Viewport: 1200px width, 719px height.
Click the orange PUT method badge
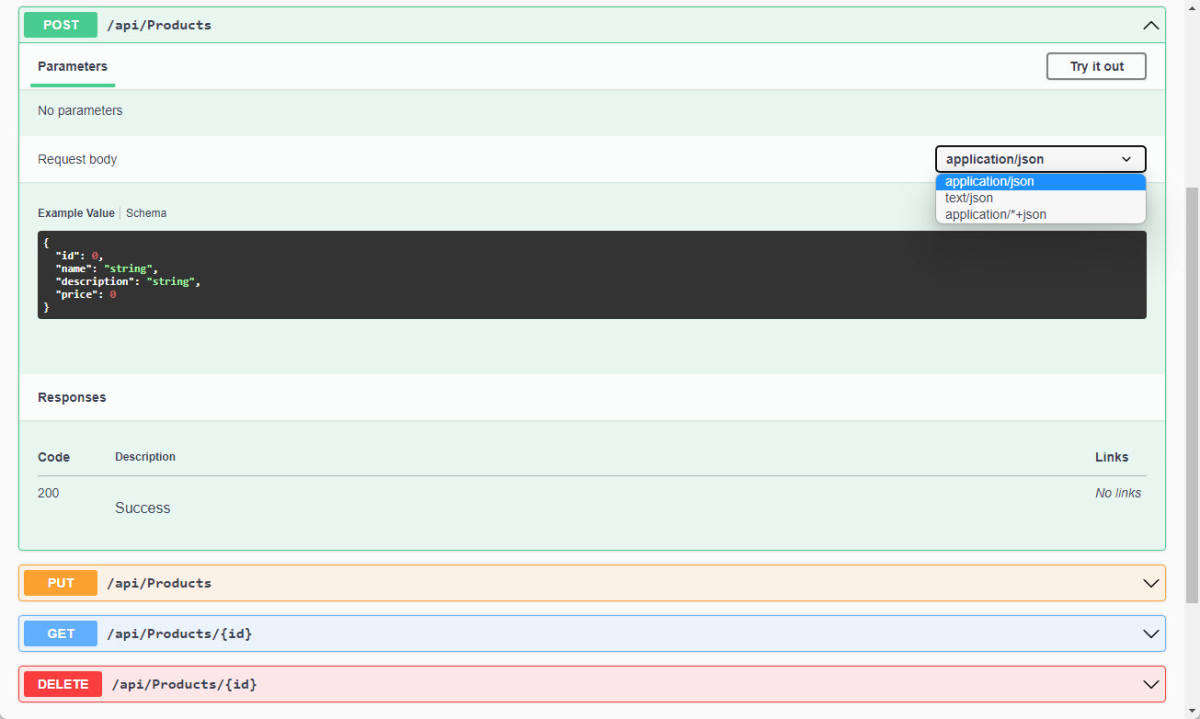(60, 583)
